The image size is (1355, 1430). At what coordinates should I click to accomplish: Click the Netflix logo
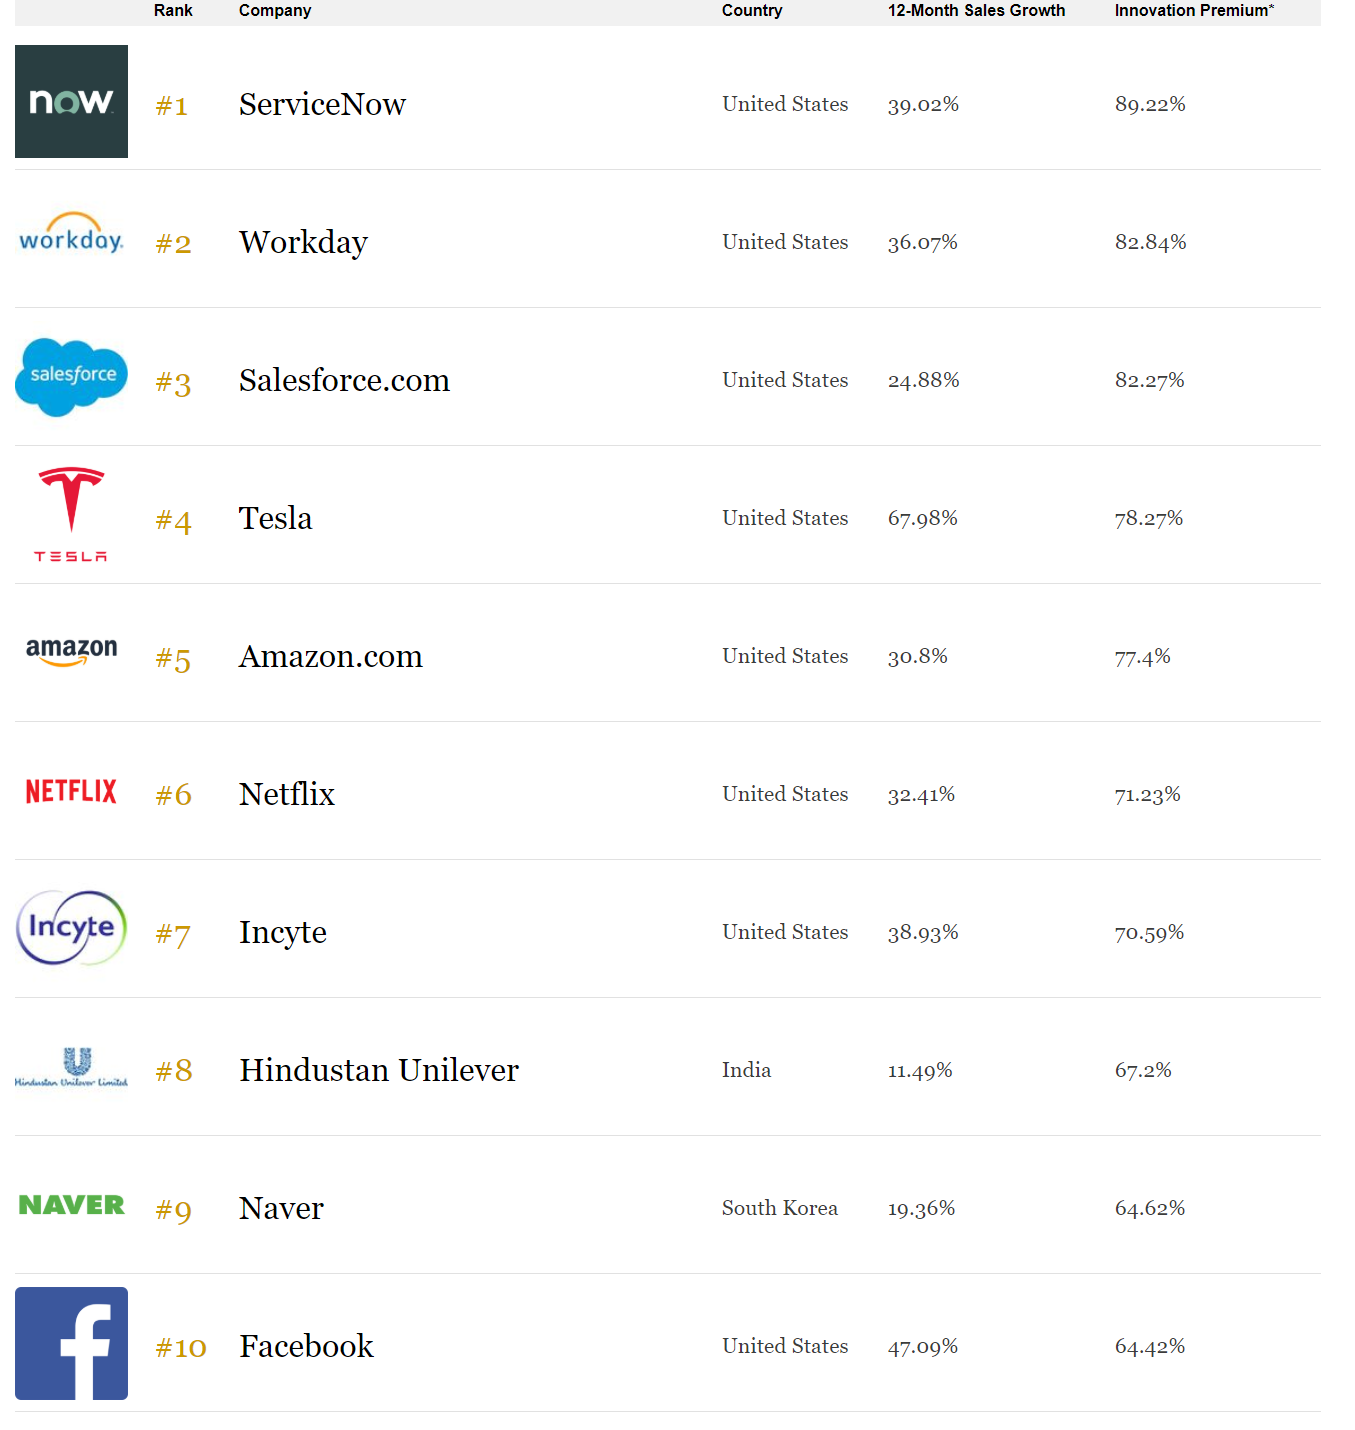click(71, 791)
